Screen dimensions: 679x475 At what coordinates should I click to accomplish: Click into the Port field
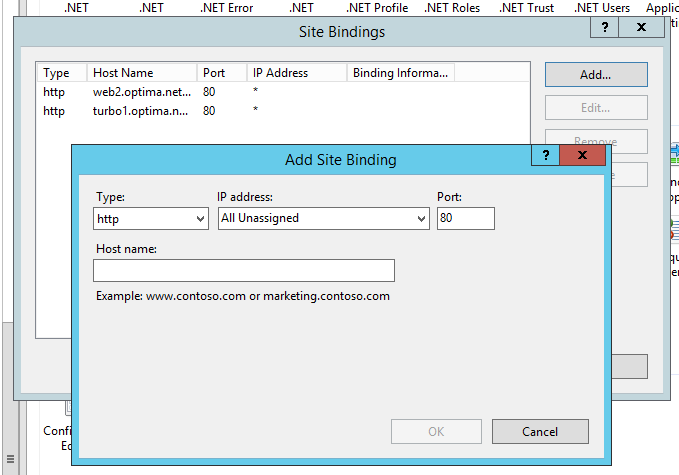465,218
